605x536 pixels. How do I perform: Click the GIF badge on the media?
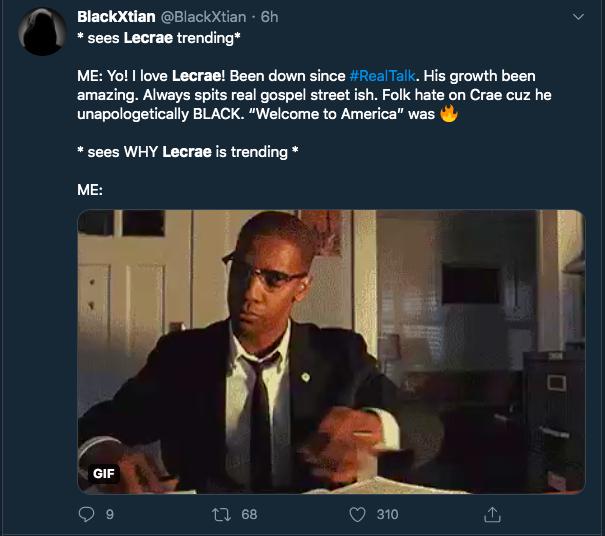pyautogui.click(x=103, y=474)
